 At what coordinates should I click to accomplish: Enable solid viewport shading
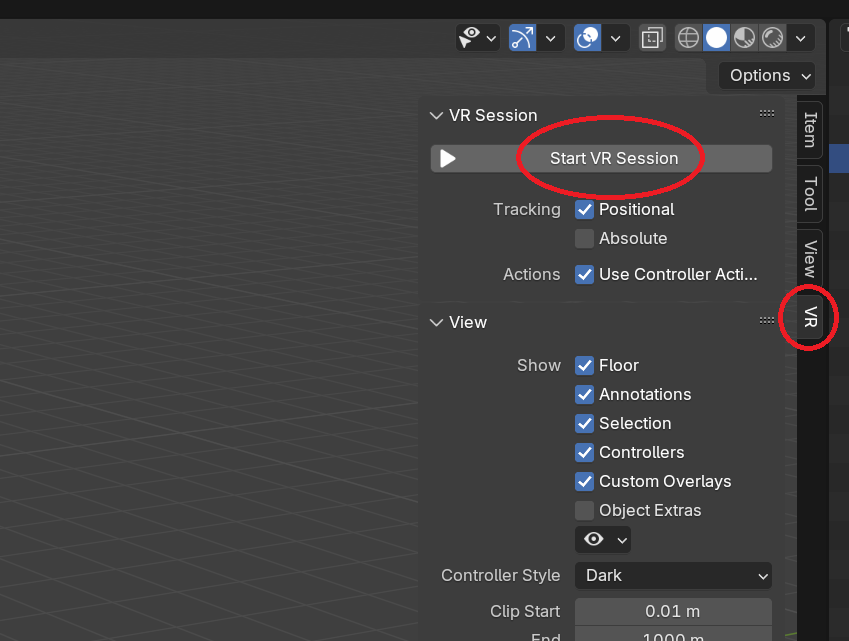click(x=716, y=37)
